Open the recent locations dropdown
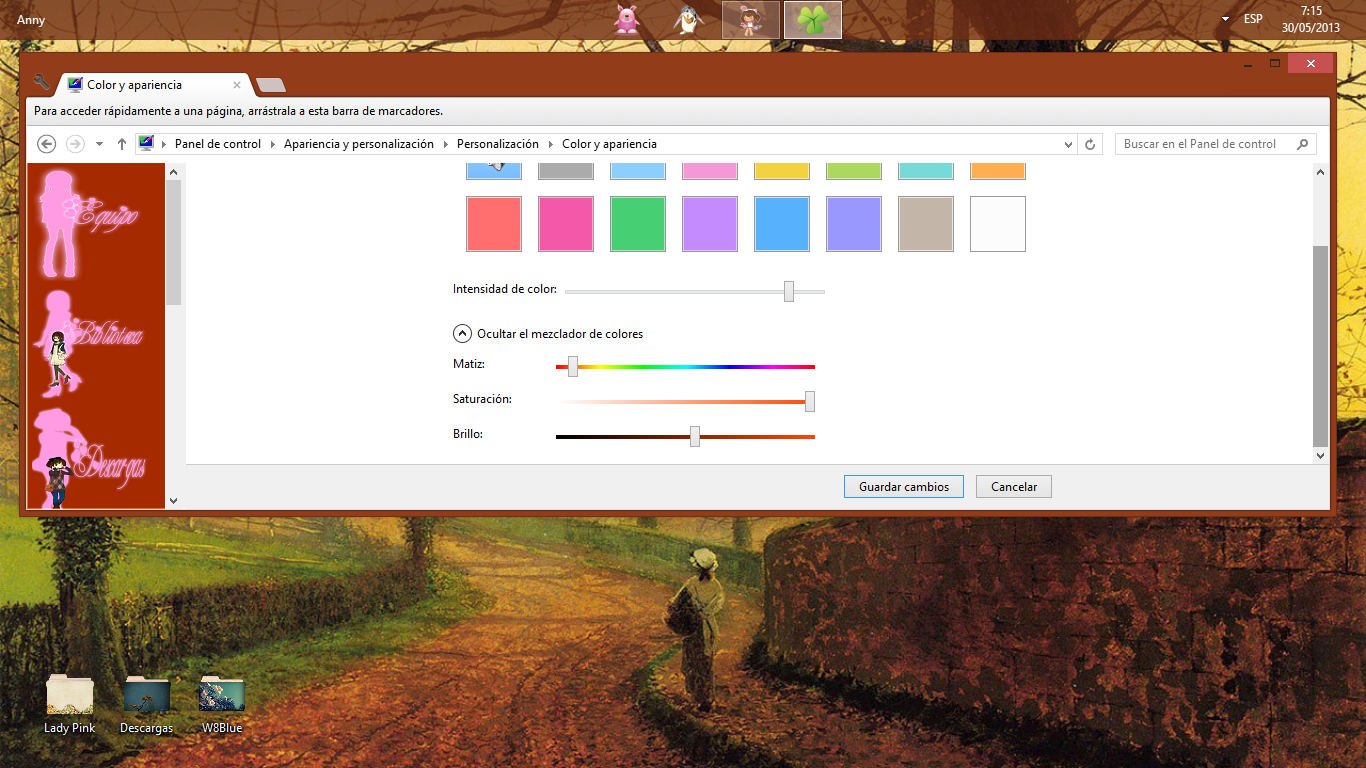Screen dimensions: 1366x768 pyautogui.click(x=99, y=144)
